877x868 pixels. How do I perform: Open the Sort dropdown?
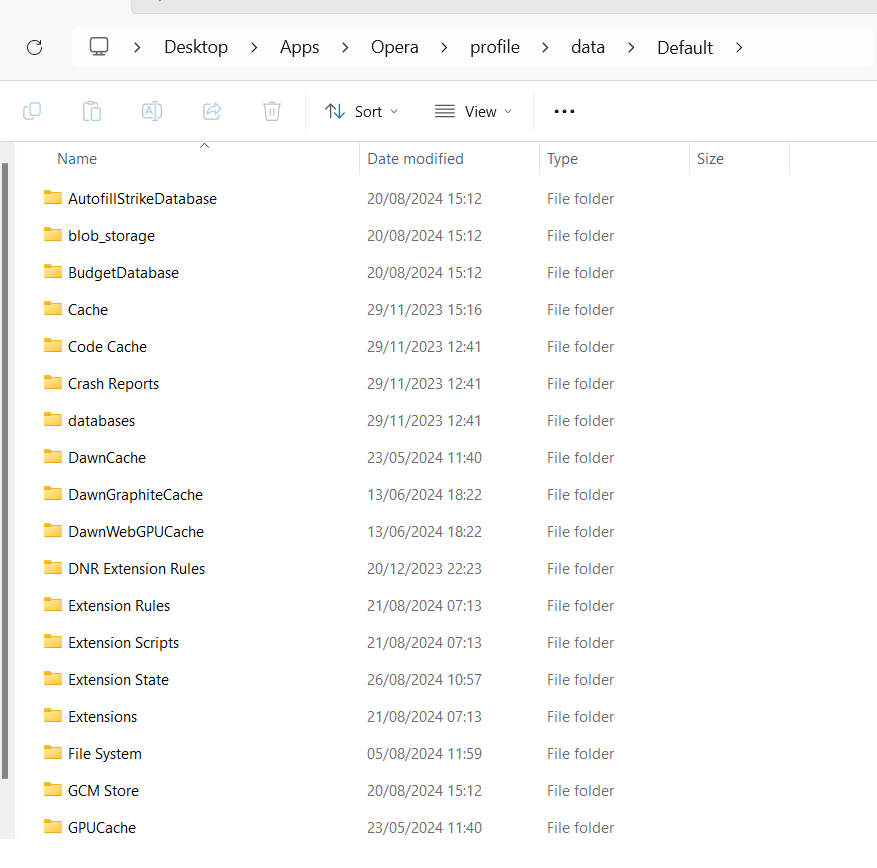click(362, 111)
